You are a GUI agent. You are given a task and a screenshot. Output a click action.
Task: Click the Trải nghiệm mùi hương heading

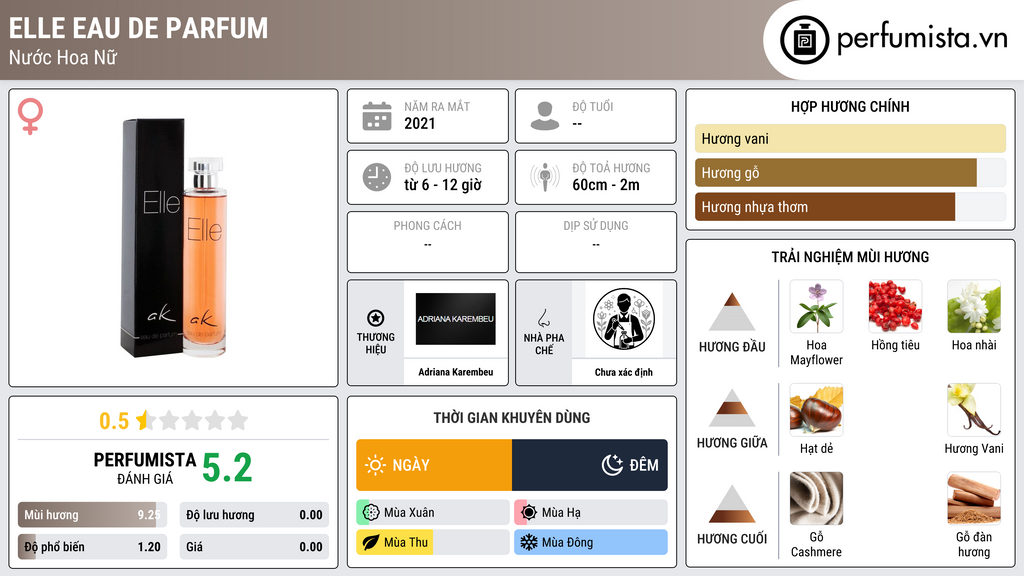point(850,257)
